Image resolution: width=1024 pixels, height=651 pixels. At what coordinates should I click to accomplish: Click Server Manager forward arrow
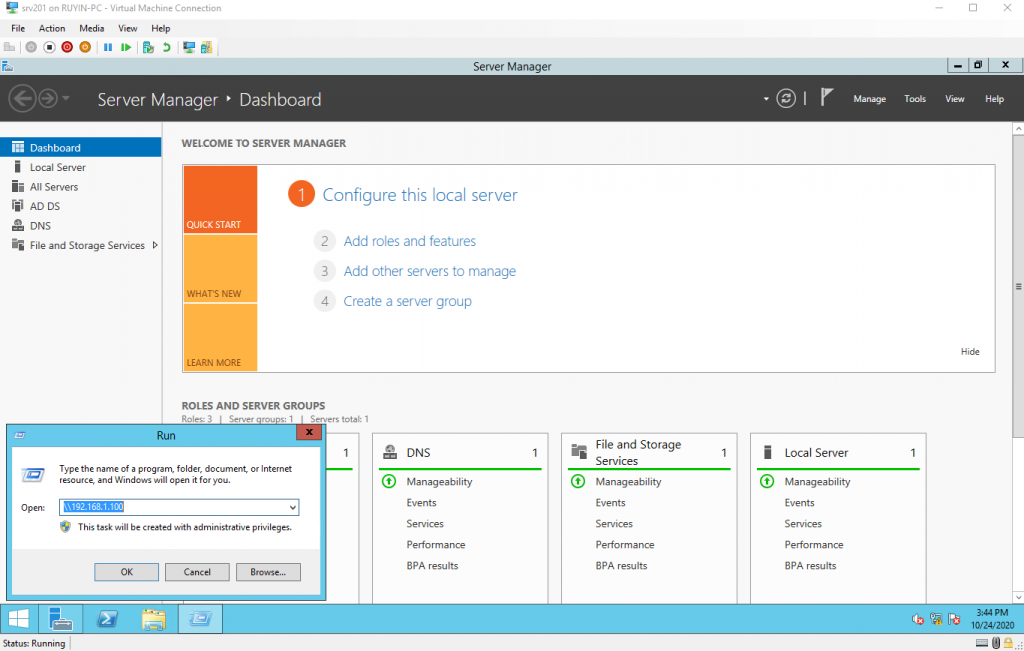[48, 99]
